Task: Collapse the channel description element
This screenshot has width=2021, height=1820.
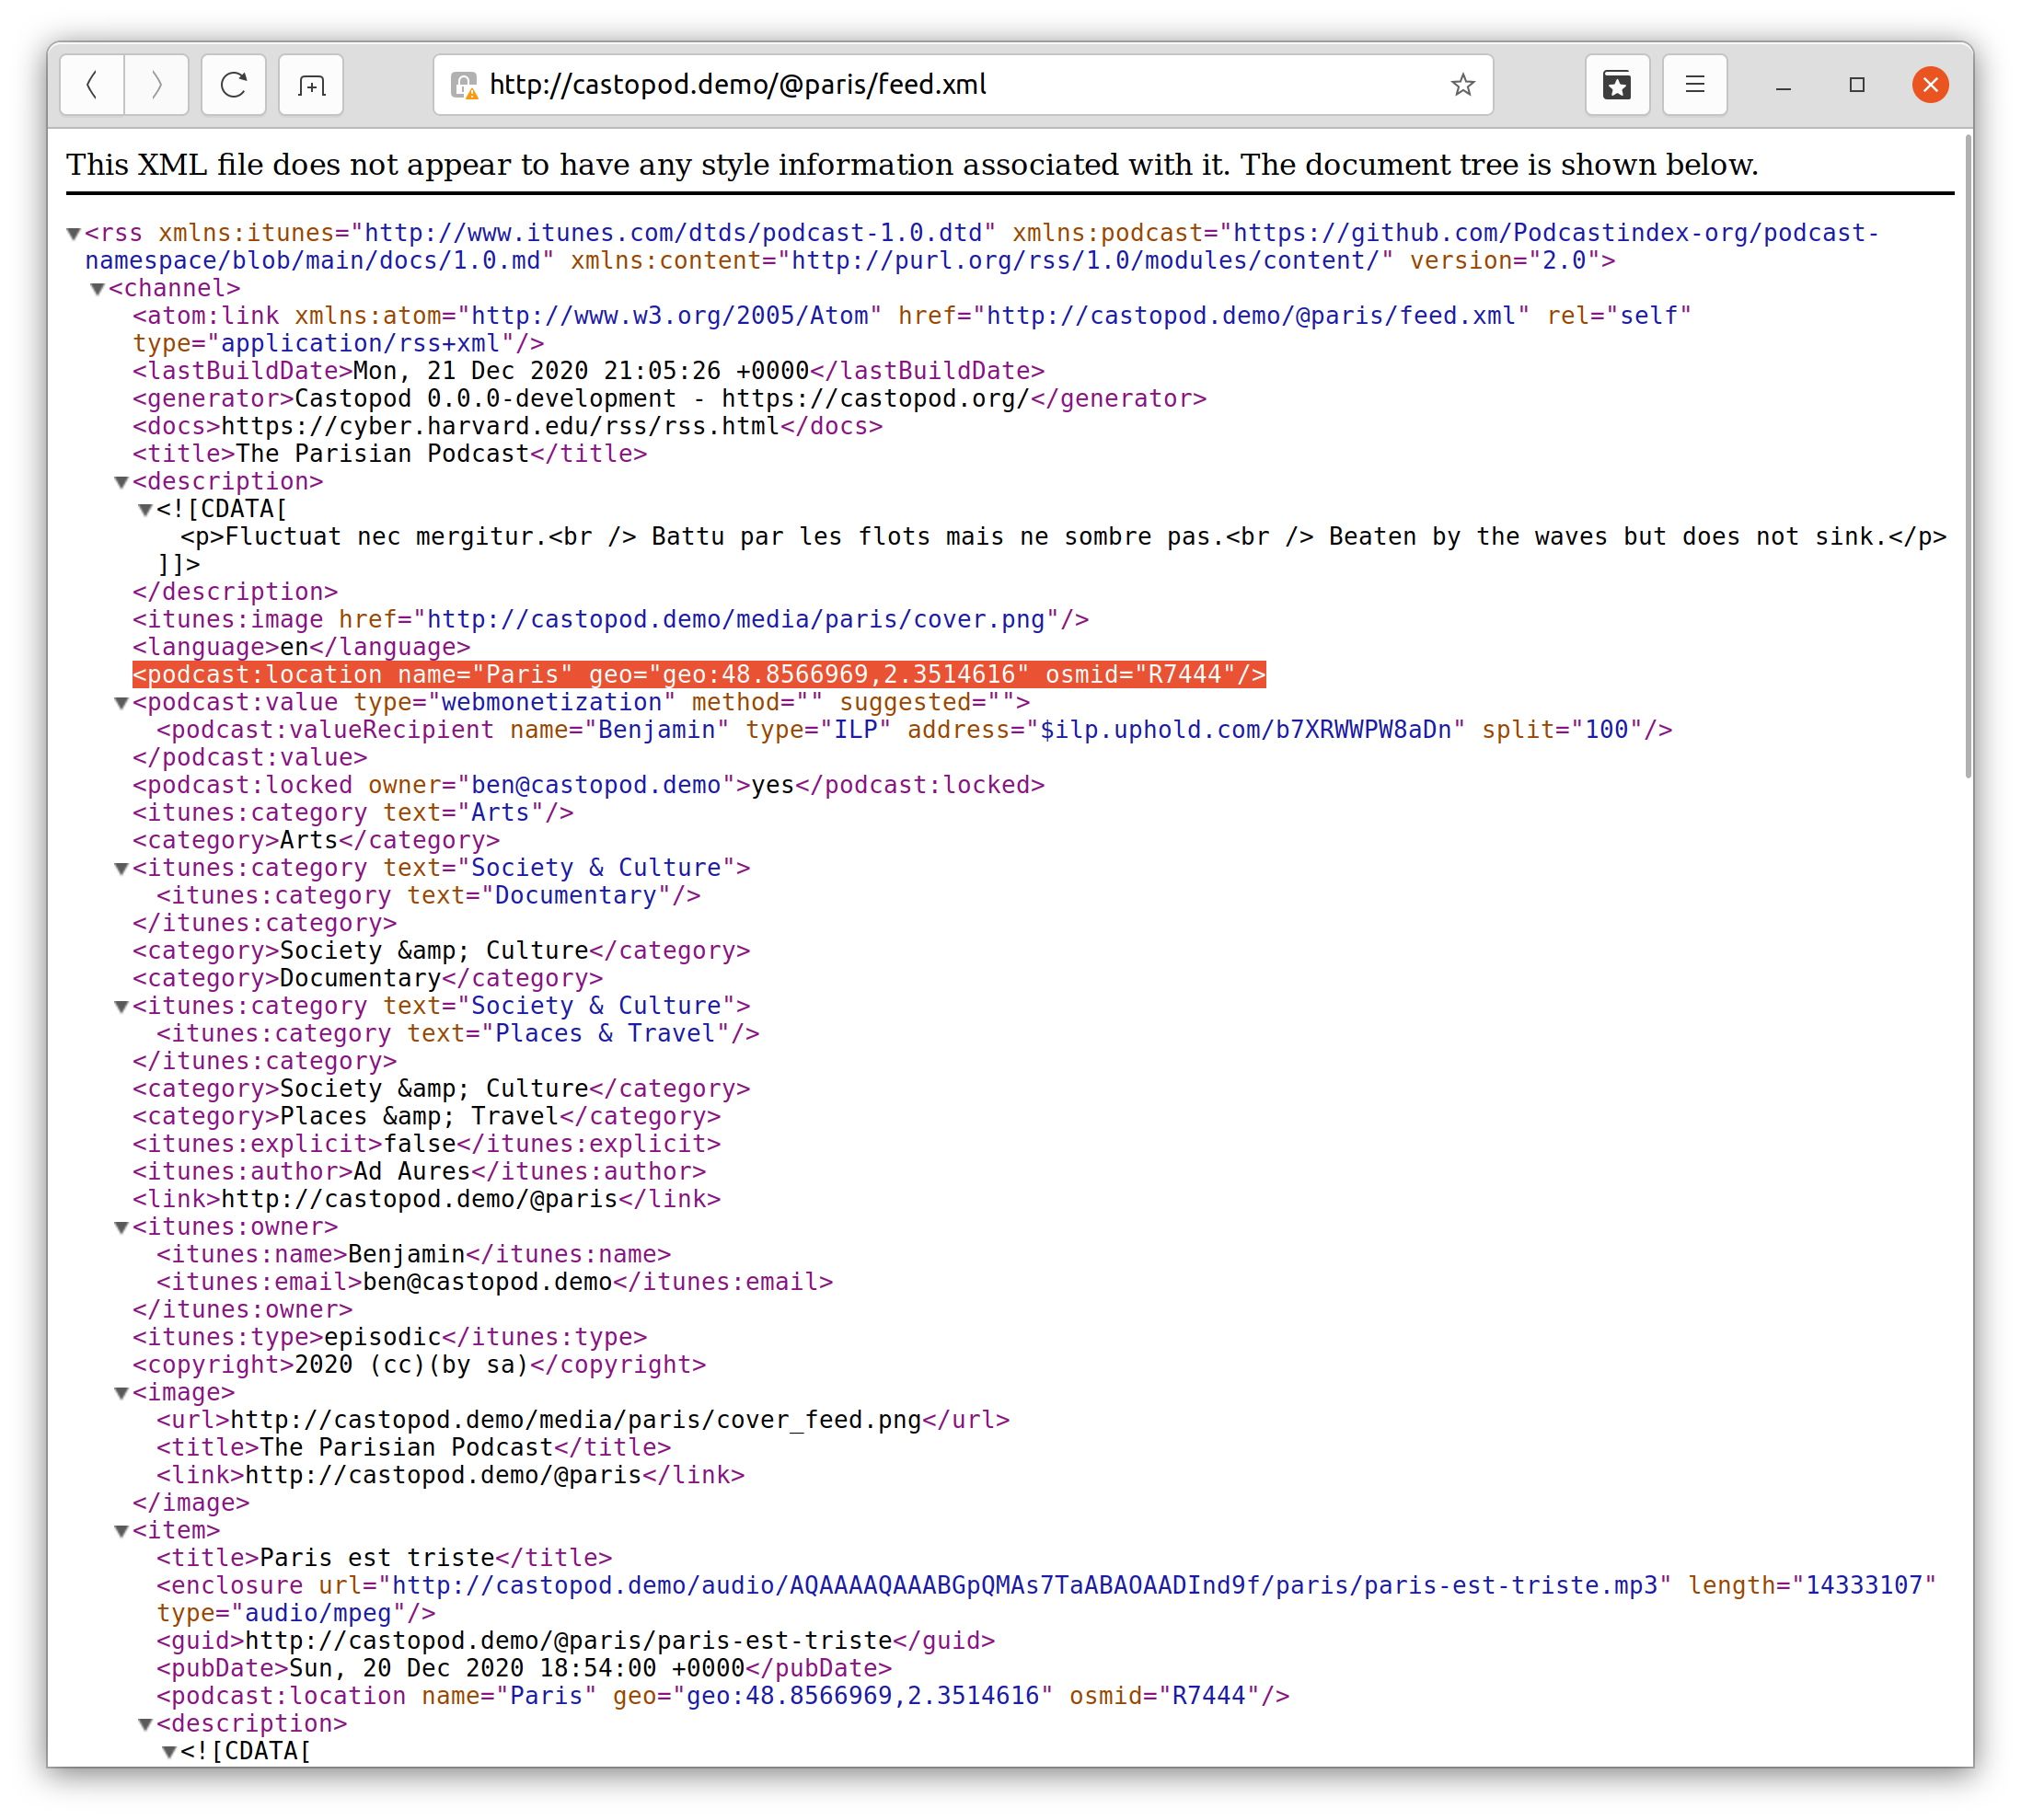Action: point(121,483)
